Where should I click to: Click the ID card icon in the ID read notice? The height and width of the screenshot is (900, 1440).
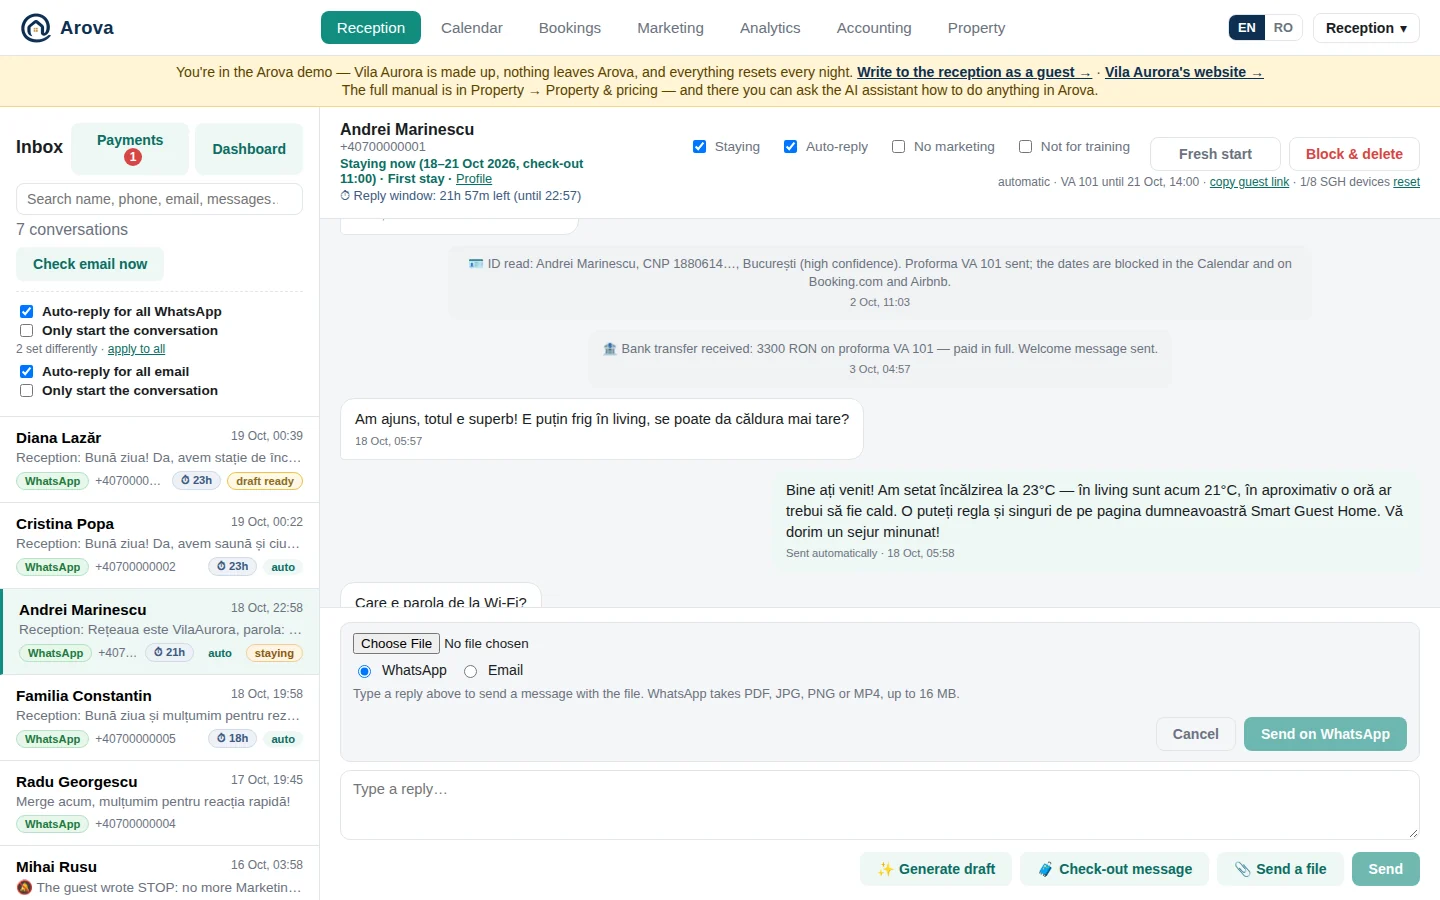pyautogui.click(x=476, y=264)
